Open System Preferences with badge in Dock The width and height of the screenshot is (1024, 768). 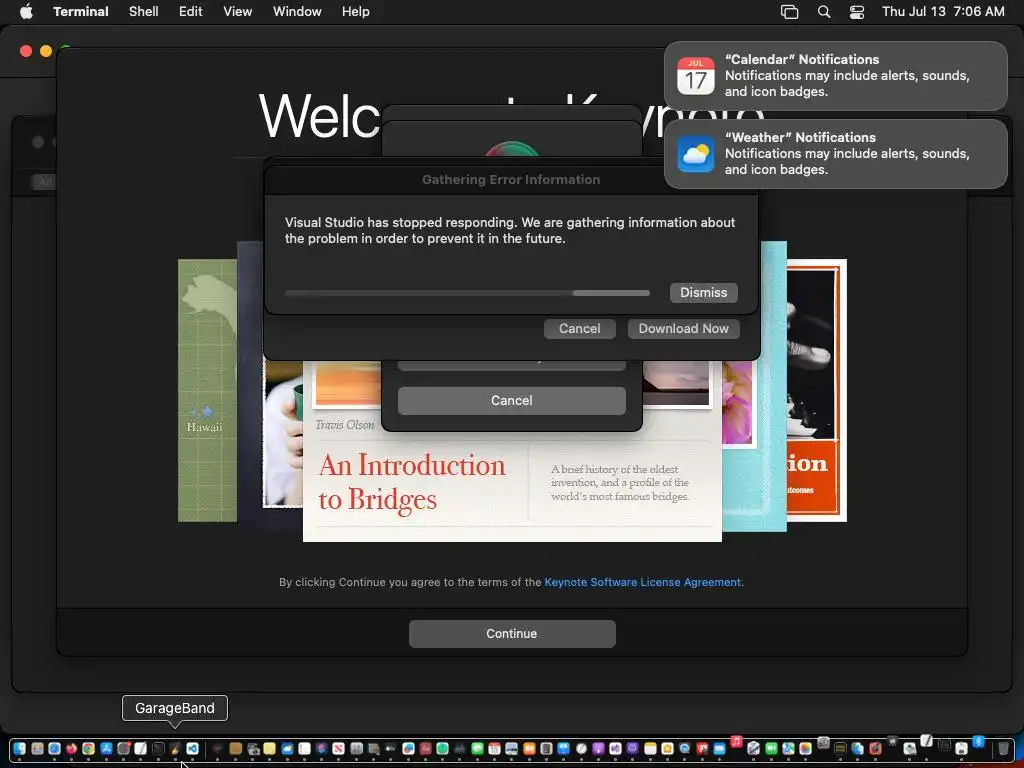123,748
